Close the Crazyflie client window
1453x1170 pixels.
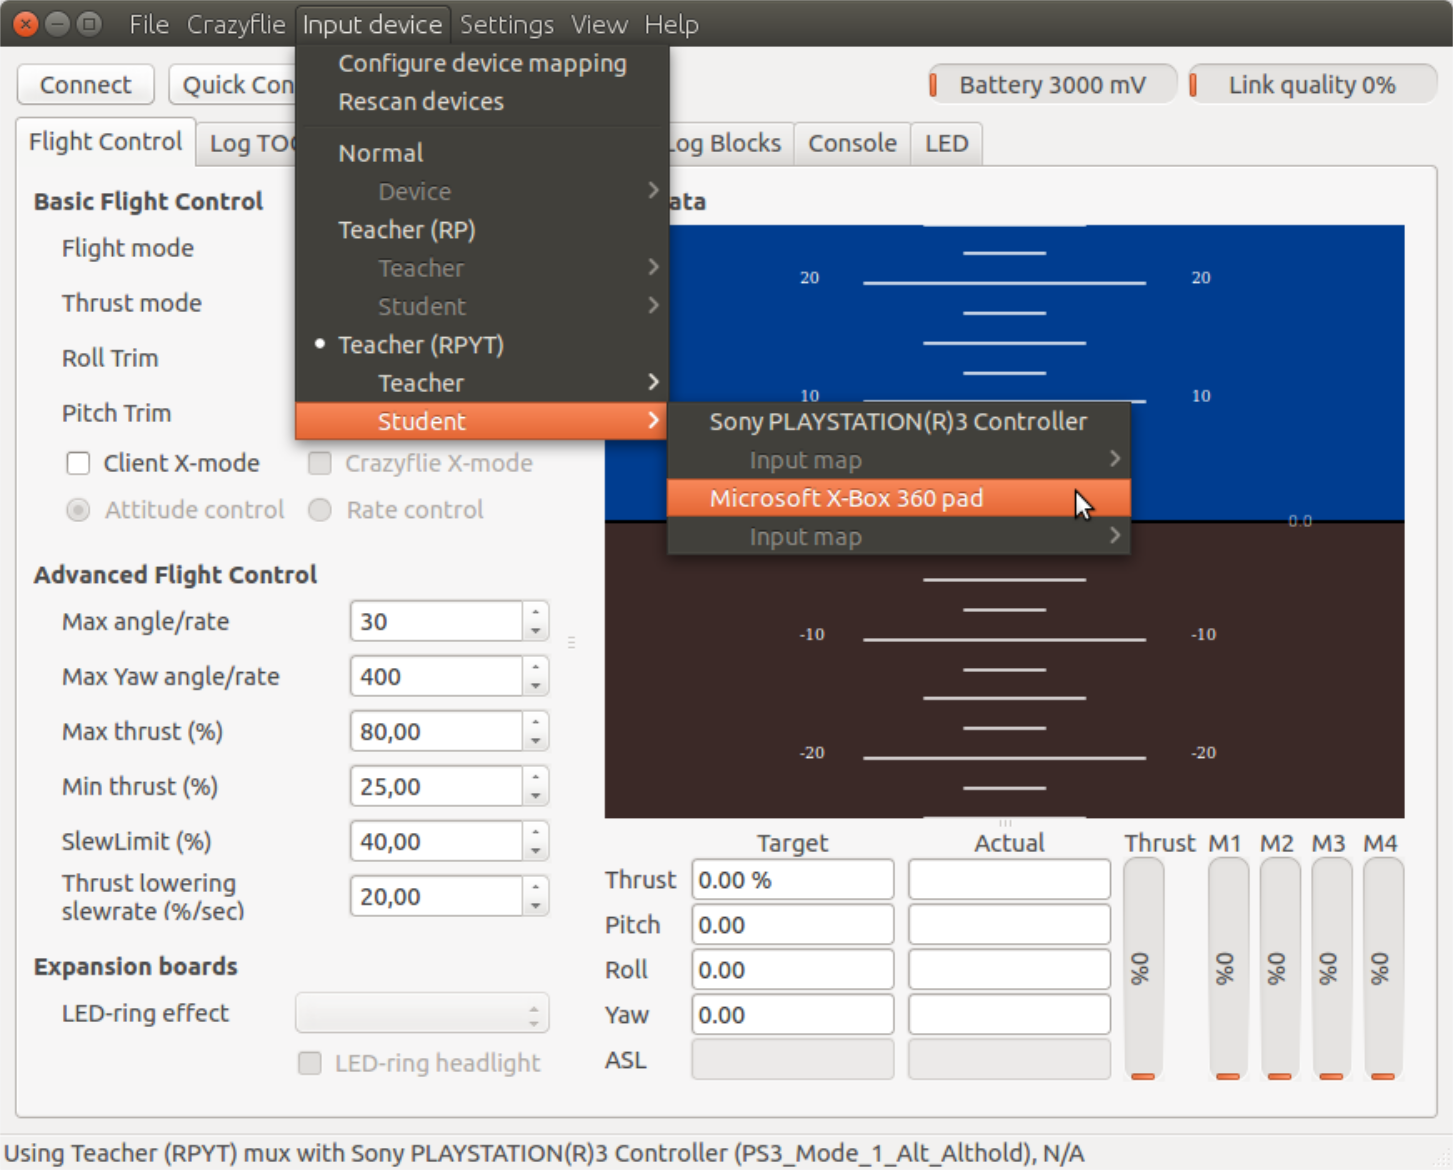27,23
